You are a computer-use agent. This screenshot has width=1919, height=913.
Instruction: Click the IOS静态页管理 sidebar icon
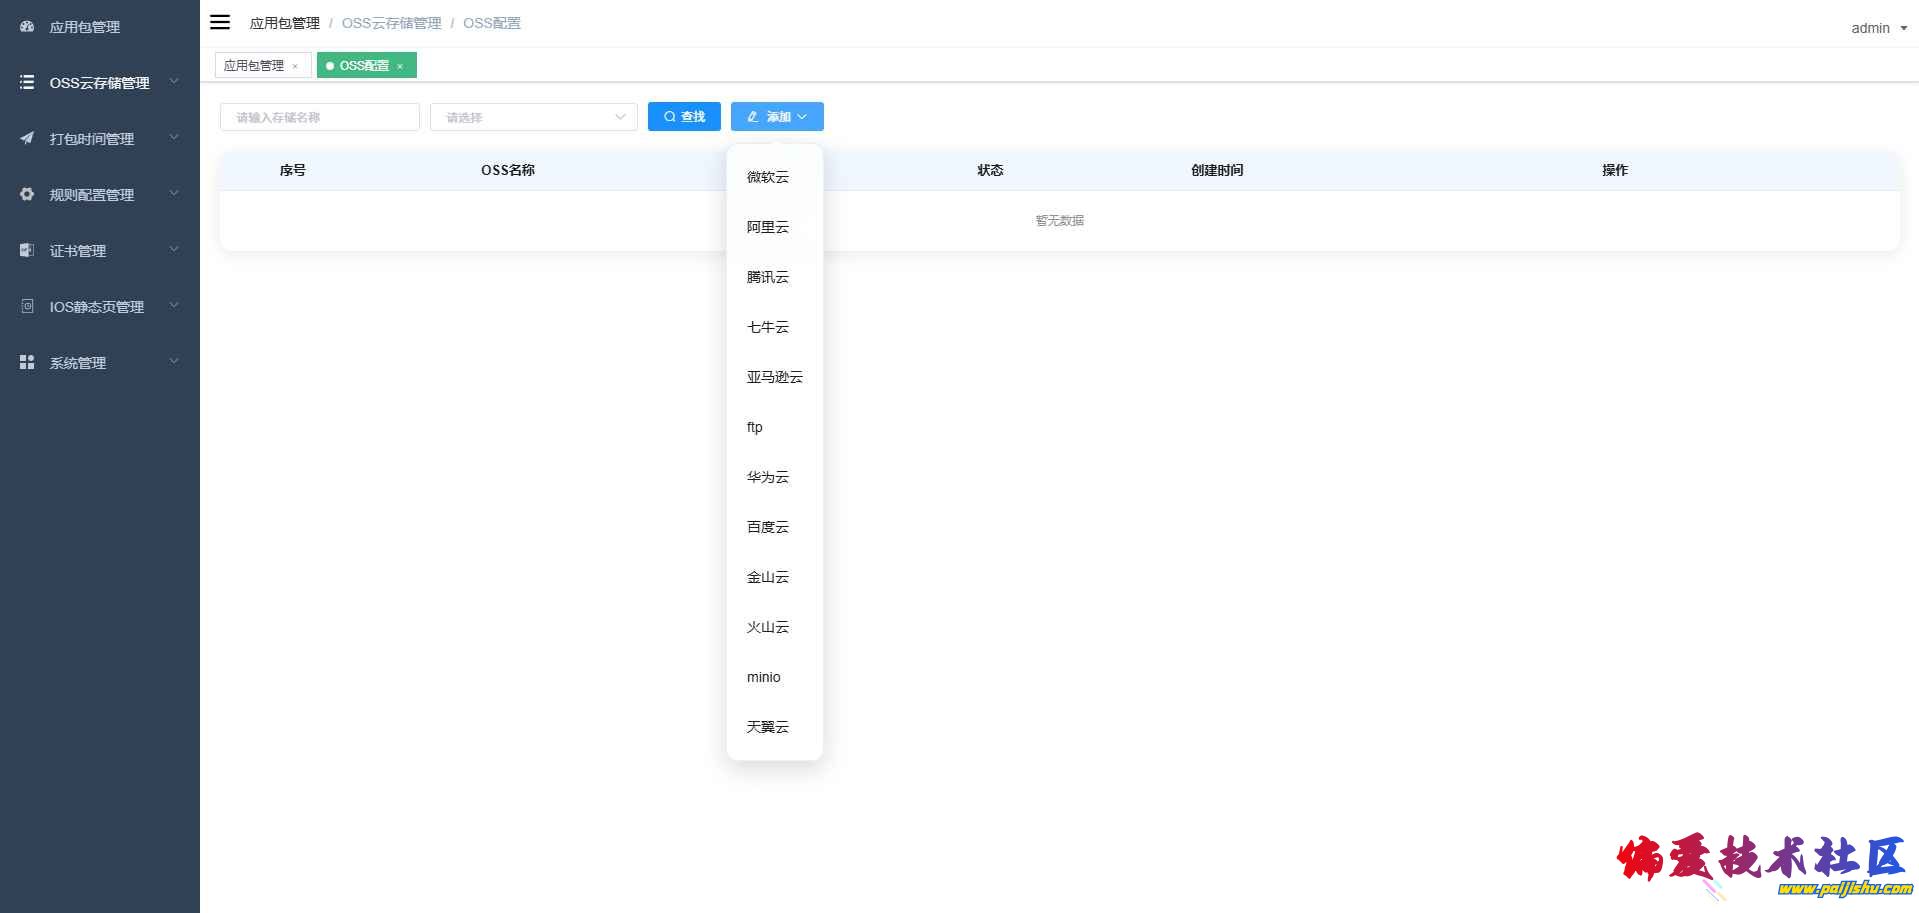pyautogui.click(x=27, y=306)
